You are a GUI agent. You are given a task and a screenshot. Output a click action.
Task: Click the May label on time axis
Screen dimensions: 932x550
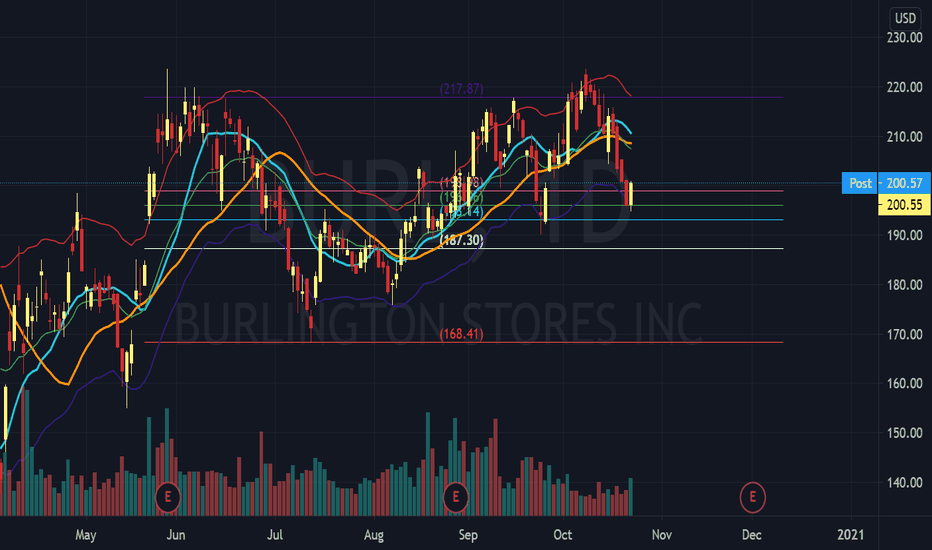click(x=86, y=535)
